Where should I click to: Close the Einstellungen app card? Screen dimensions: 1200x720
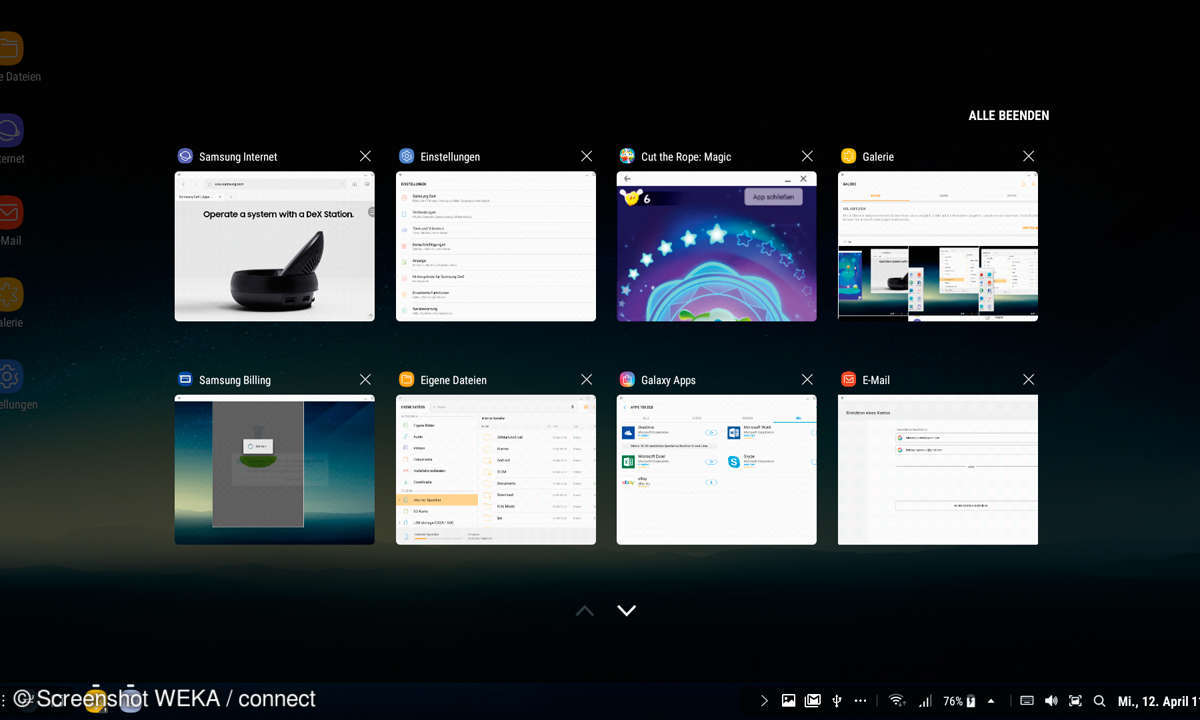[586, 156]
